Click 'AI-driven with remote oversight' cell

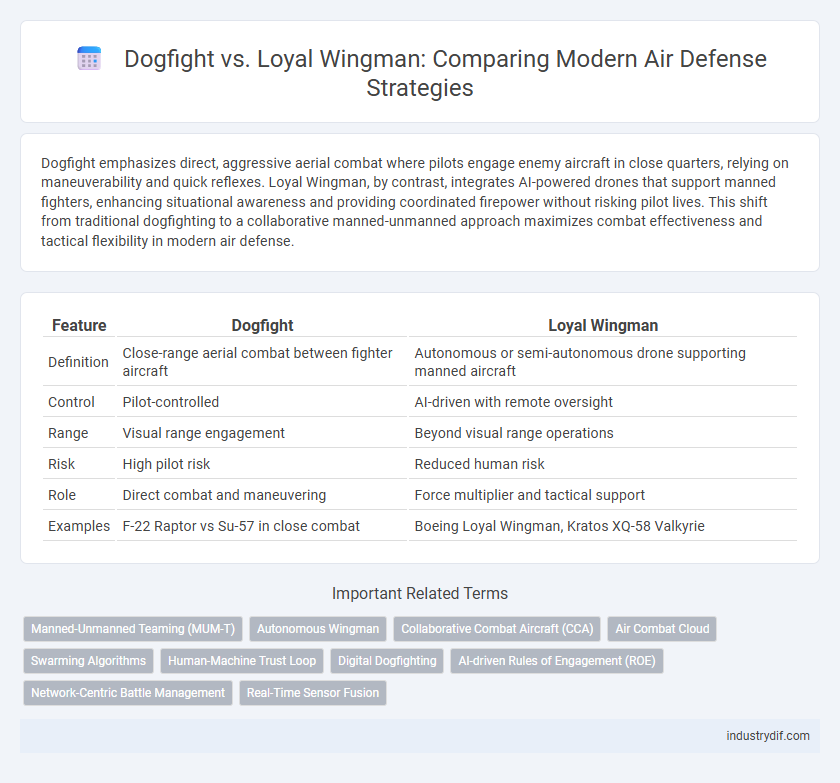[x=603, y=402]
